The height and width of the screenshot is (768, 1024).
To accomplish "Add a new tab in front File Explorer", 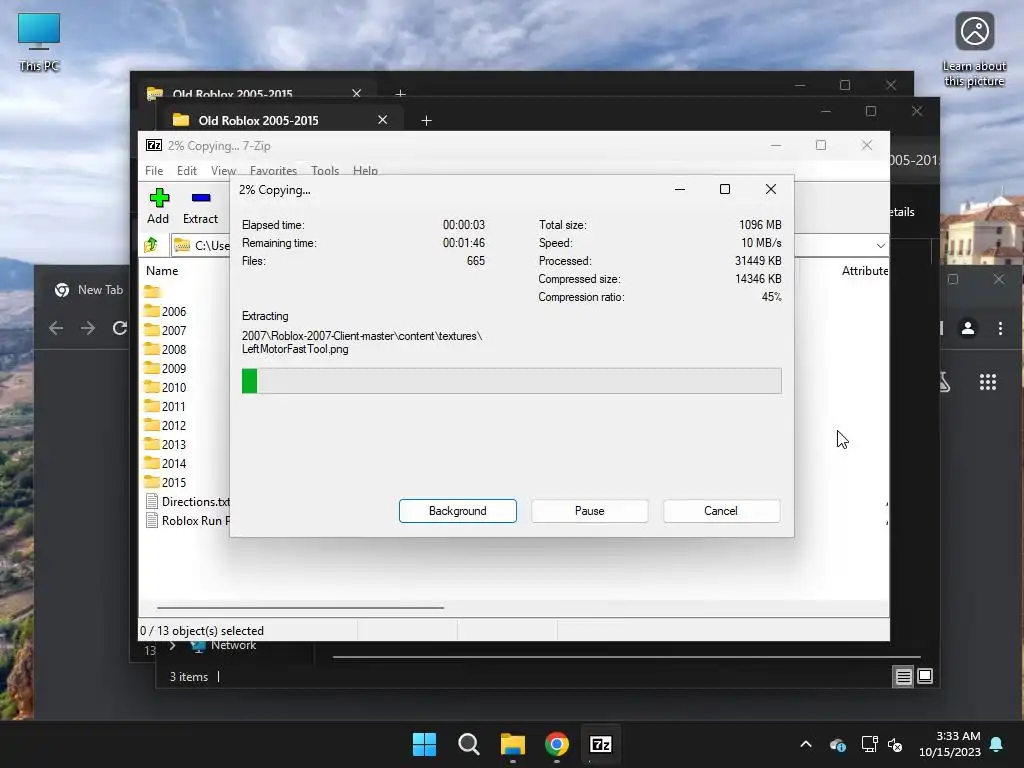I will (426, 120).
